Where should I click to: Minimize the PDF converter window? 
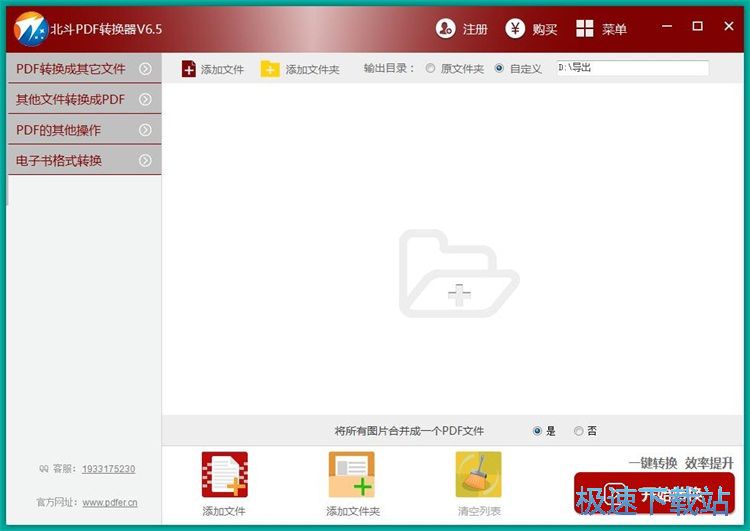[667, 26]
